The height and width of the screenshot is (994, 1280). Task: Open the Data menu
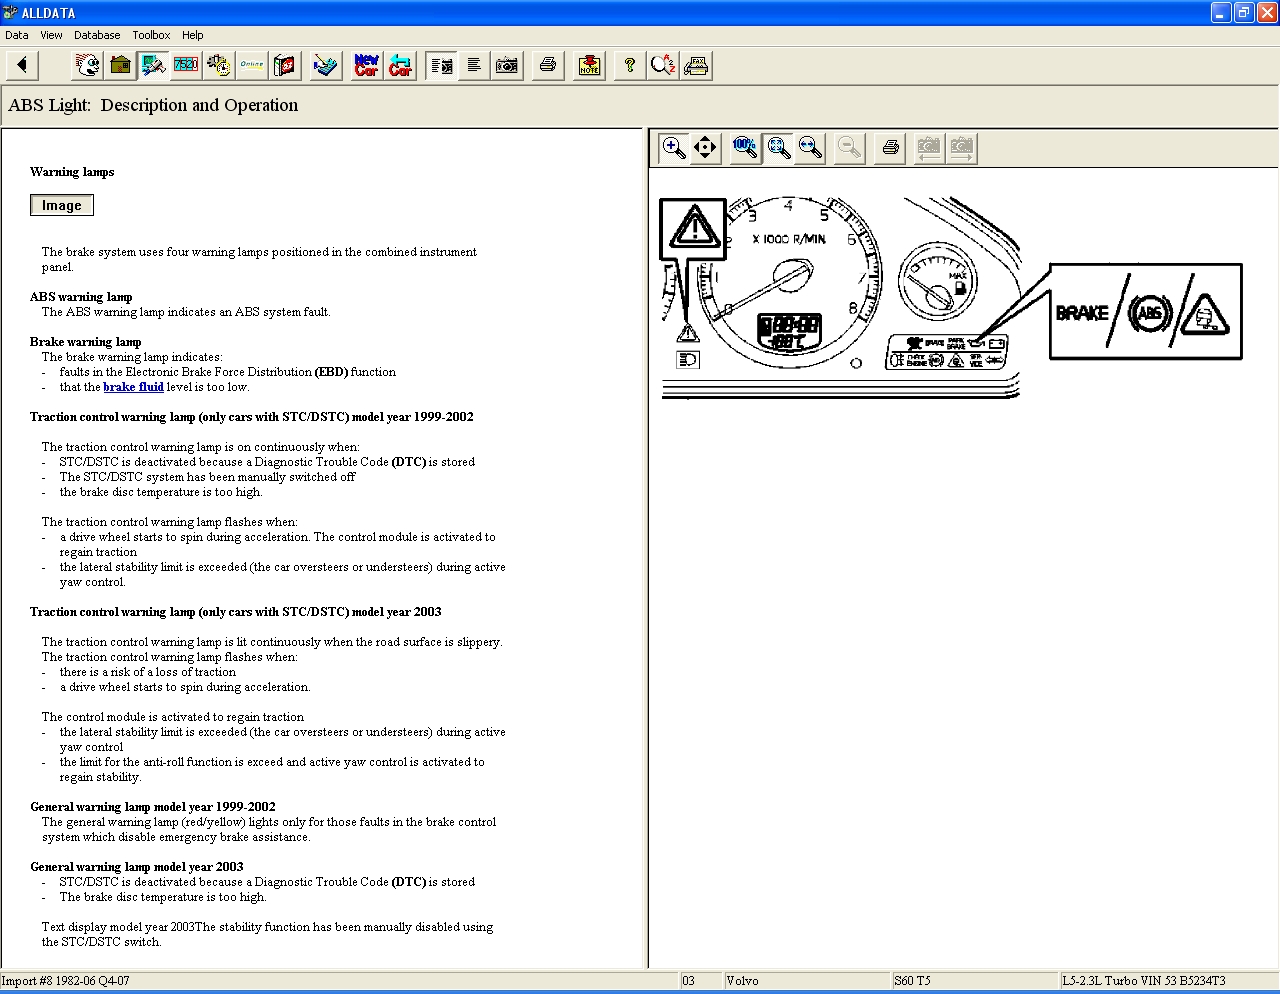pos(17,35)
